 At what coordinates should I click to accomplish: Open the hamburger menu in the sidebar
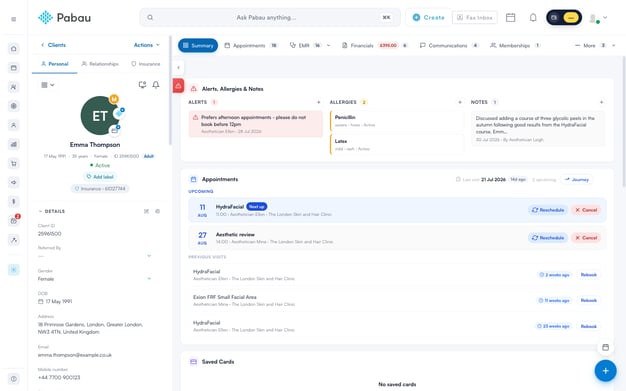(14, 19)
